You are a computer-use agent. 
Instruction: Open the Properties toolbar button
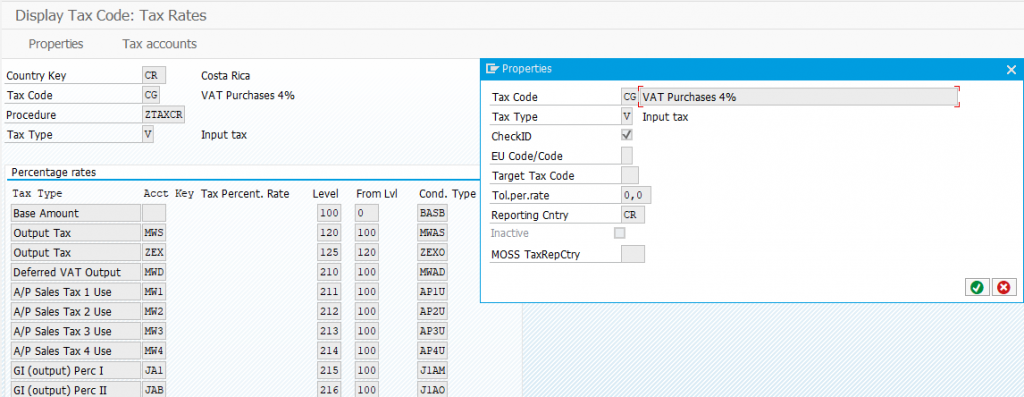[56, 44]
